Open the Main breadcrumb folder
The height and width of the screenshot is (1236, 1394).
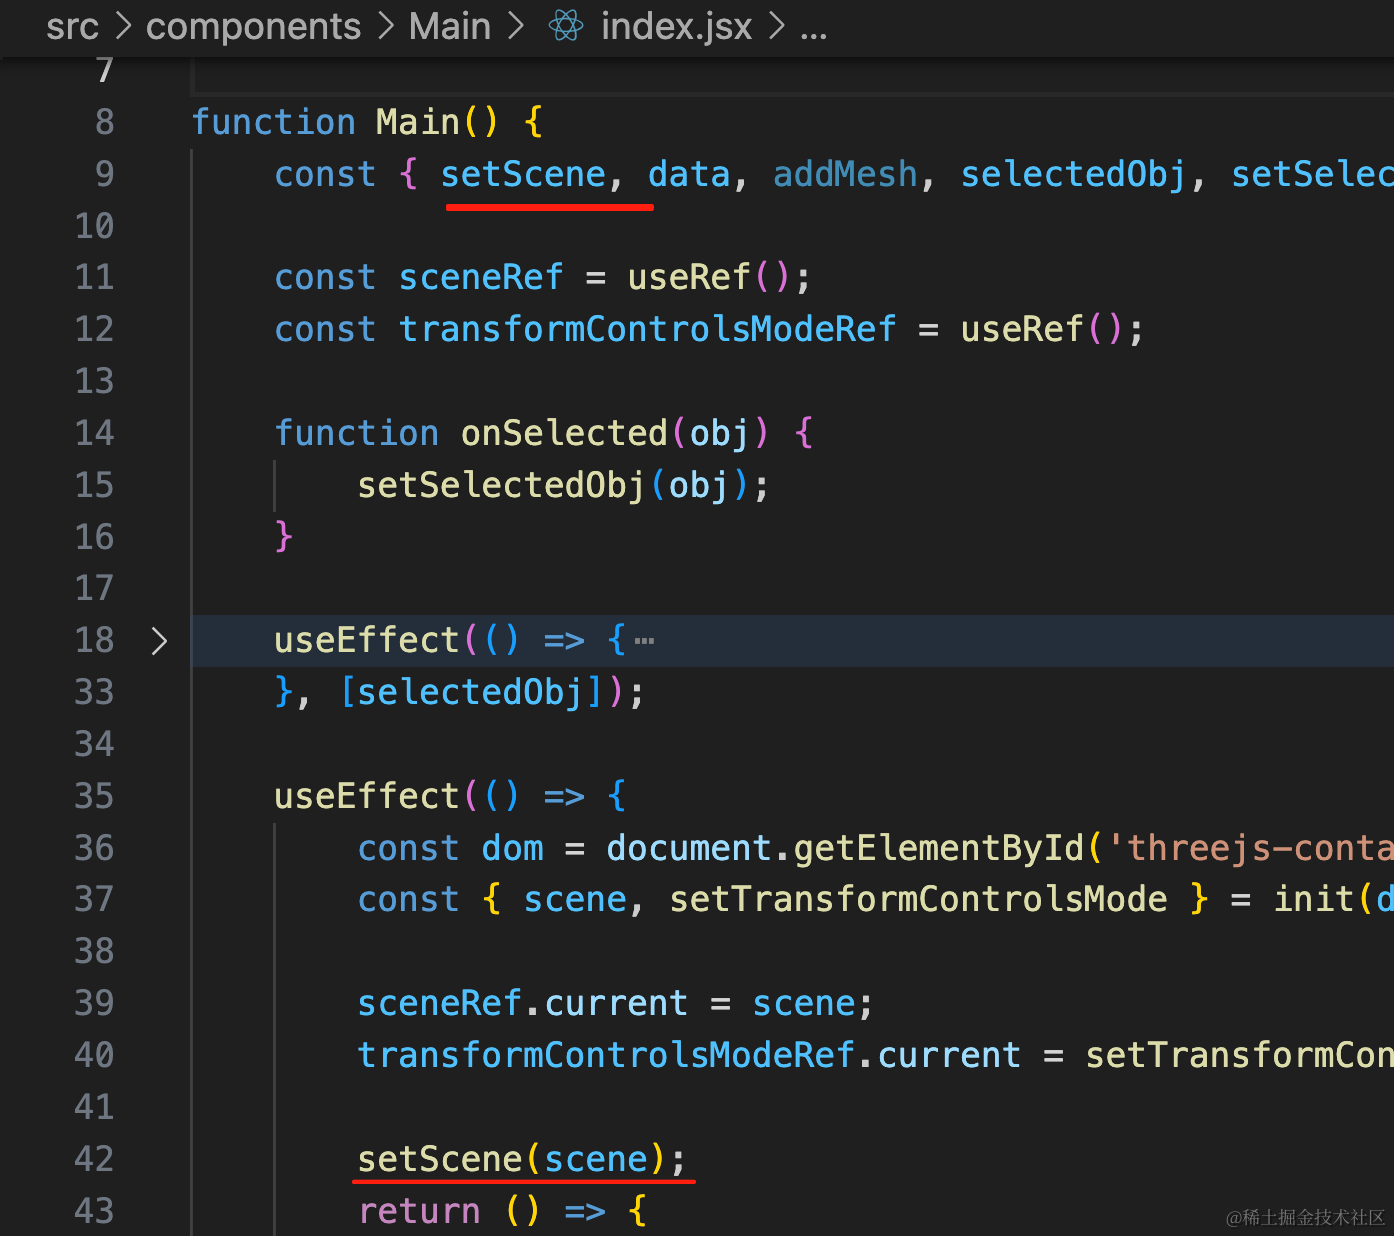coord(450,26)
